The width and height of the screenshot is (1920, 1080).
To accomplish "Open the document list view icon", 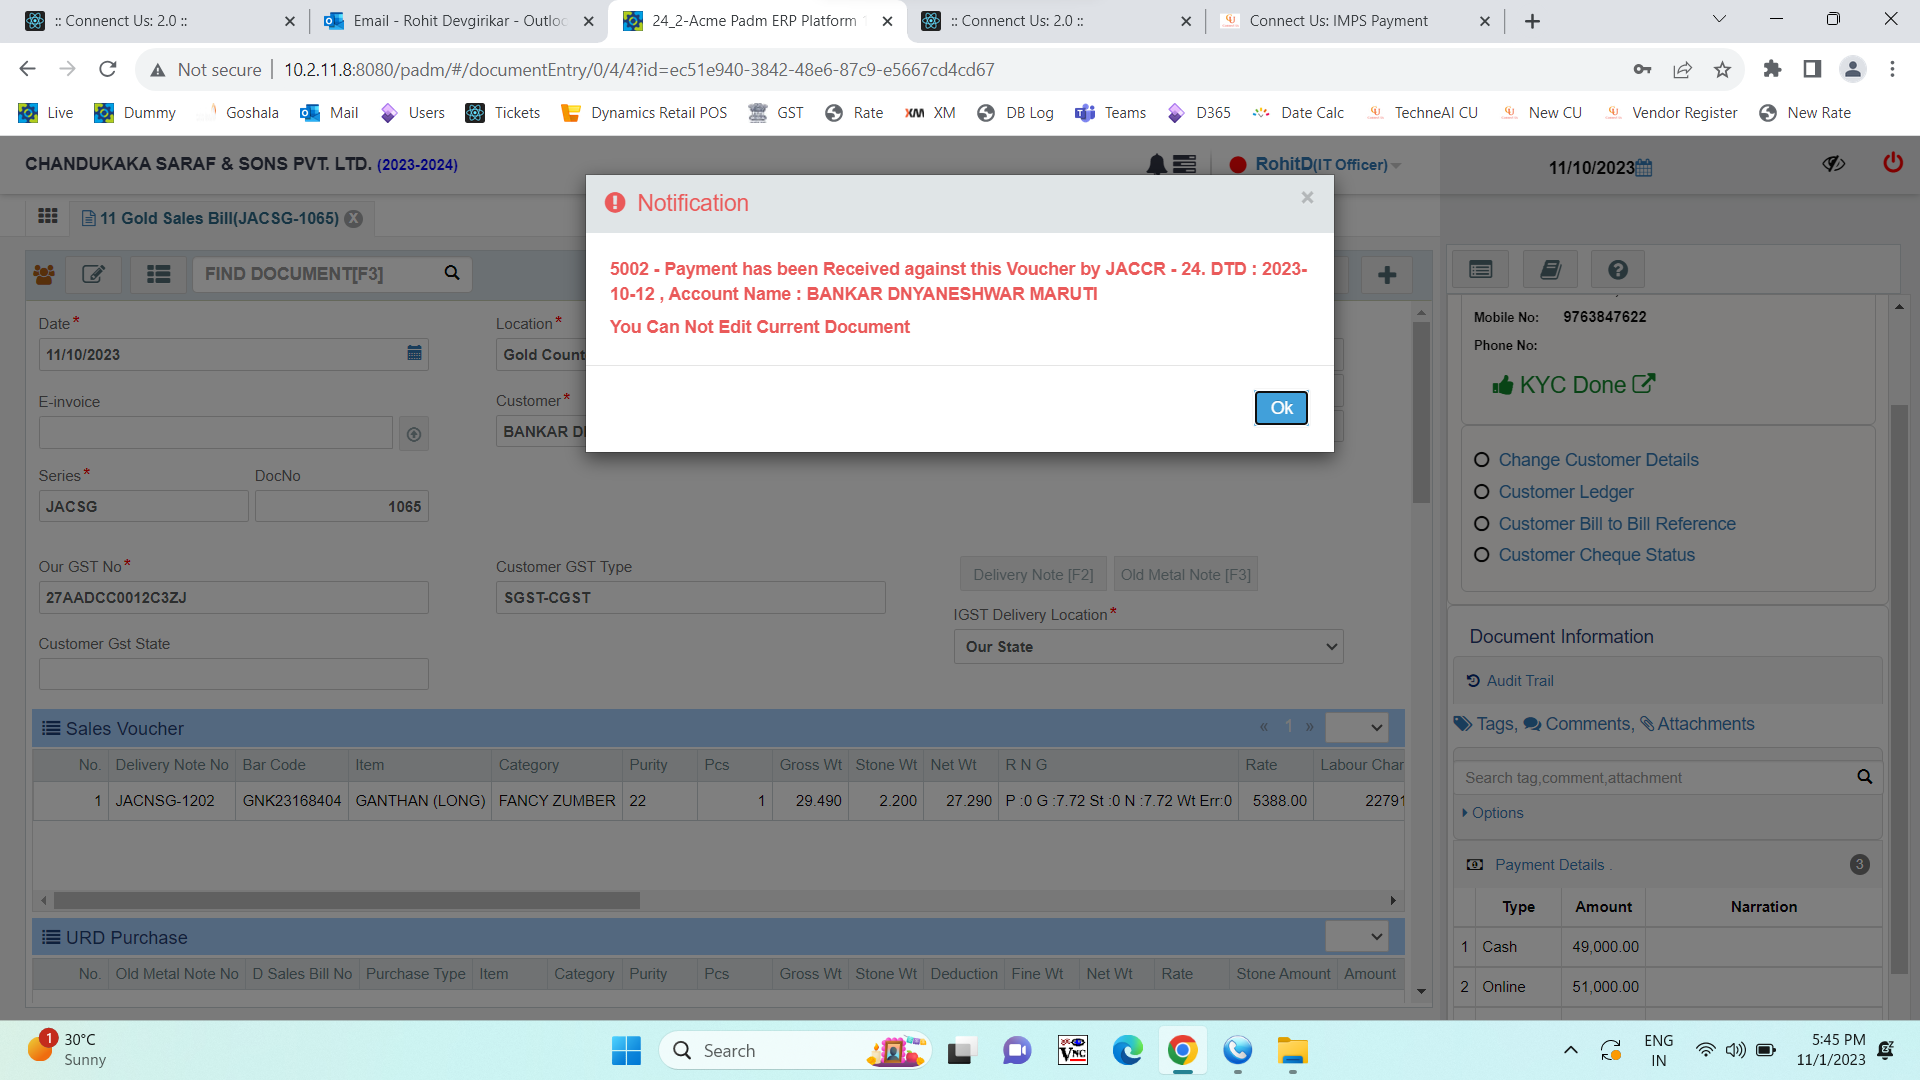I will click(x=158, y=274).
